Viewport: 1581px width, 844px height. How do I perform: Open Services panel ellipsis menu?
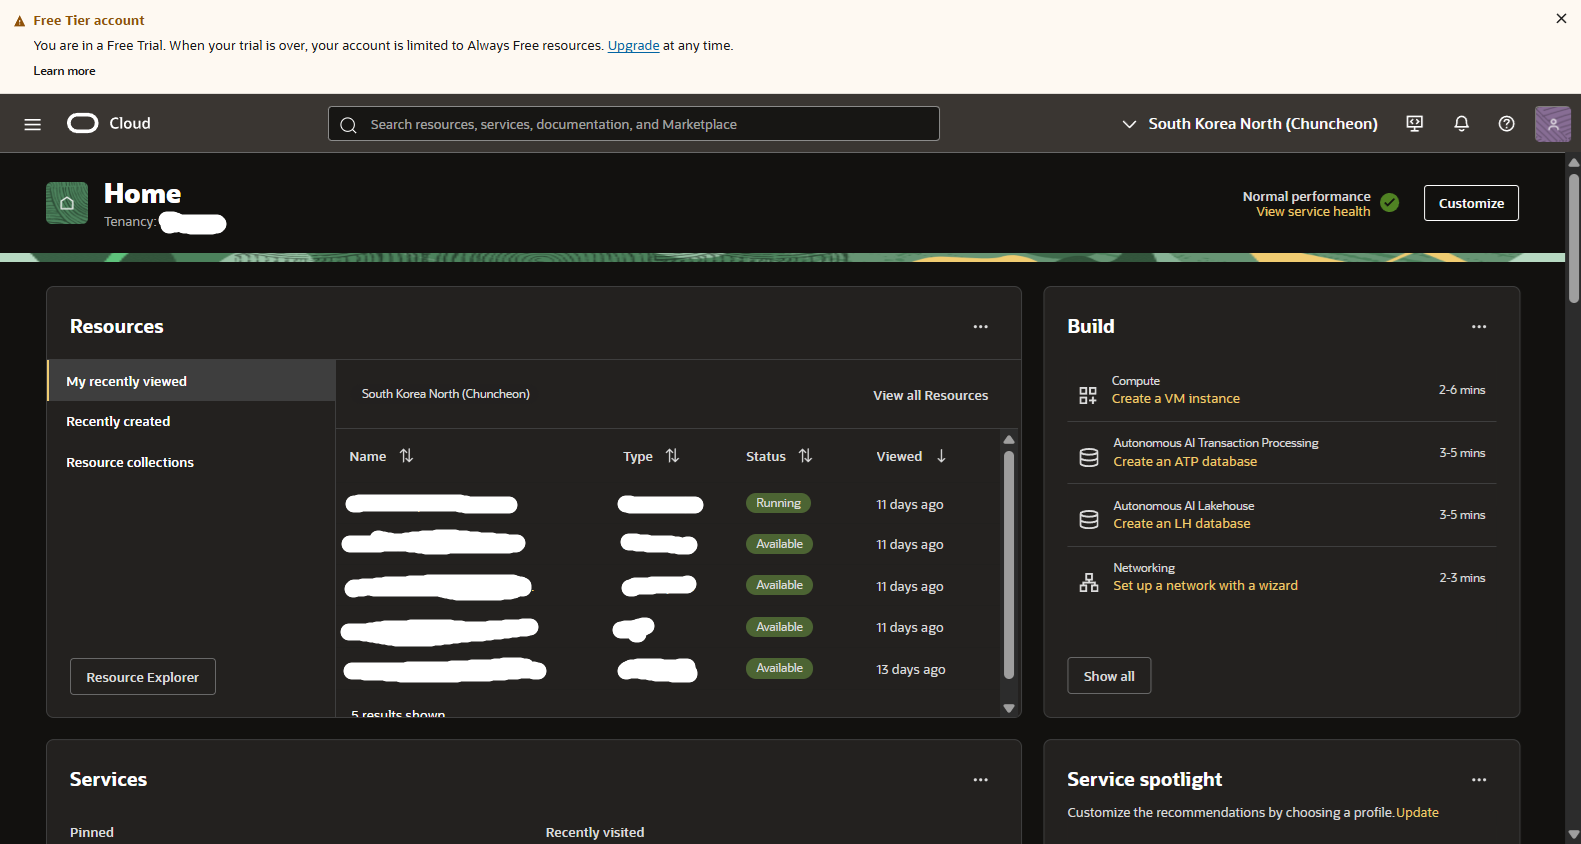coord(980,780)
